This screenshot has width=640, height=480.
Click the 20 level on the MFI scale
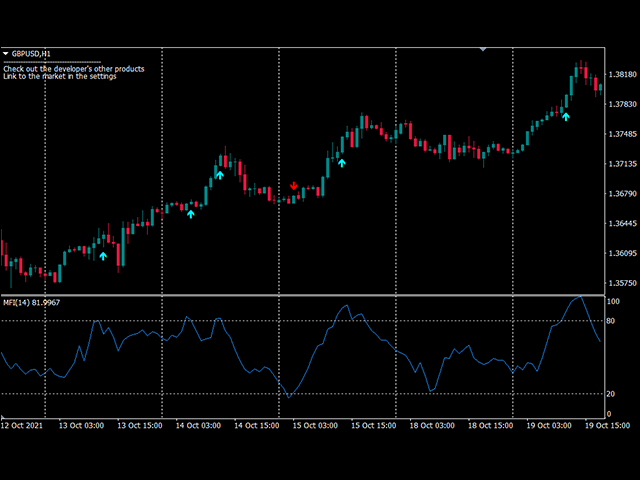click(612, 394)
